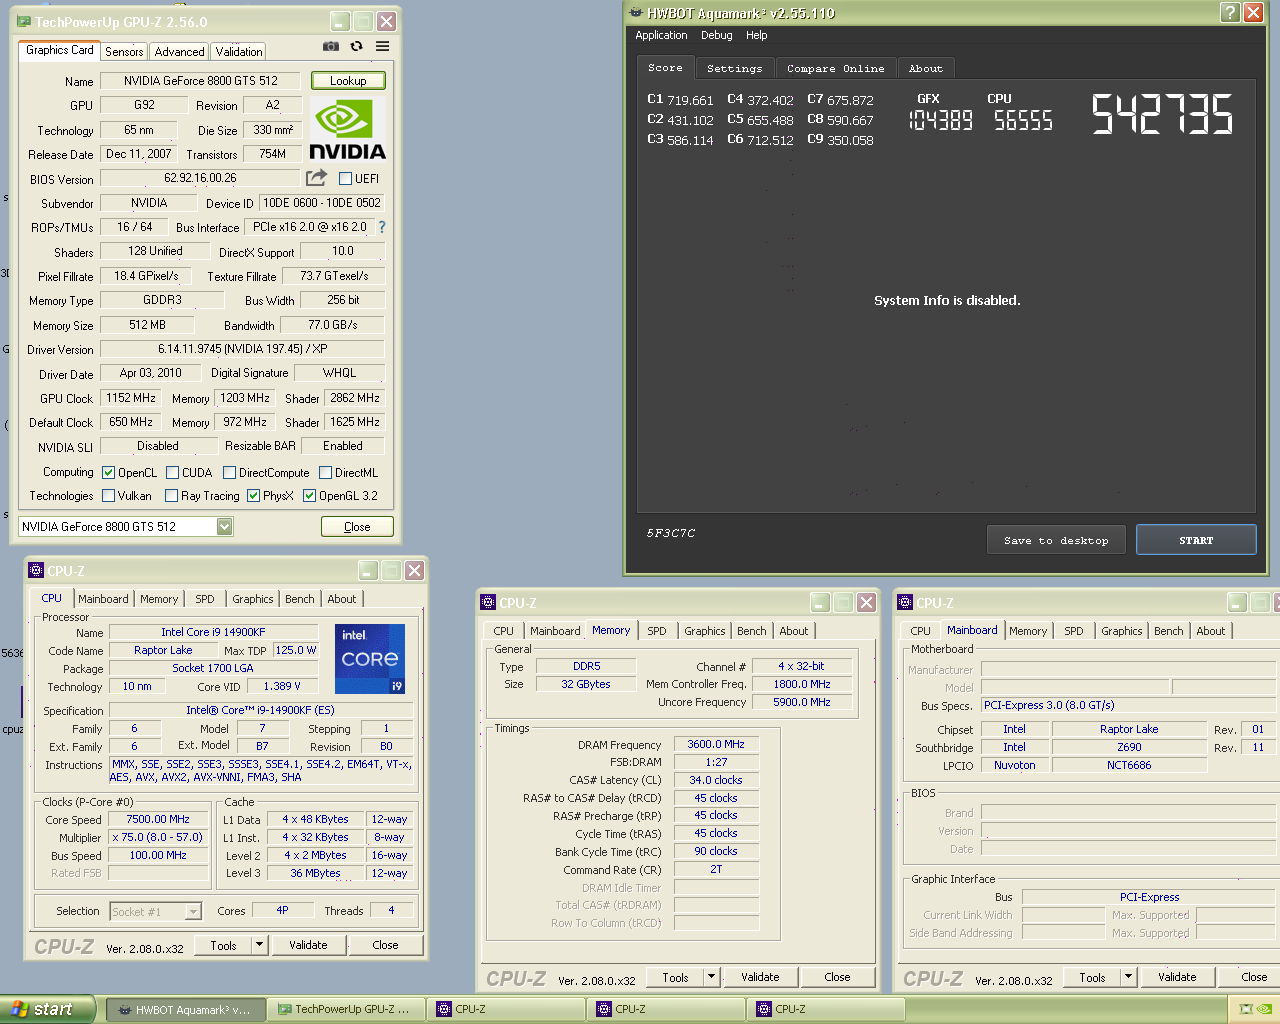Toggle Vulkan checkbox
1280x1024 pixels.
click(x=109, y=496)
